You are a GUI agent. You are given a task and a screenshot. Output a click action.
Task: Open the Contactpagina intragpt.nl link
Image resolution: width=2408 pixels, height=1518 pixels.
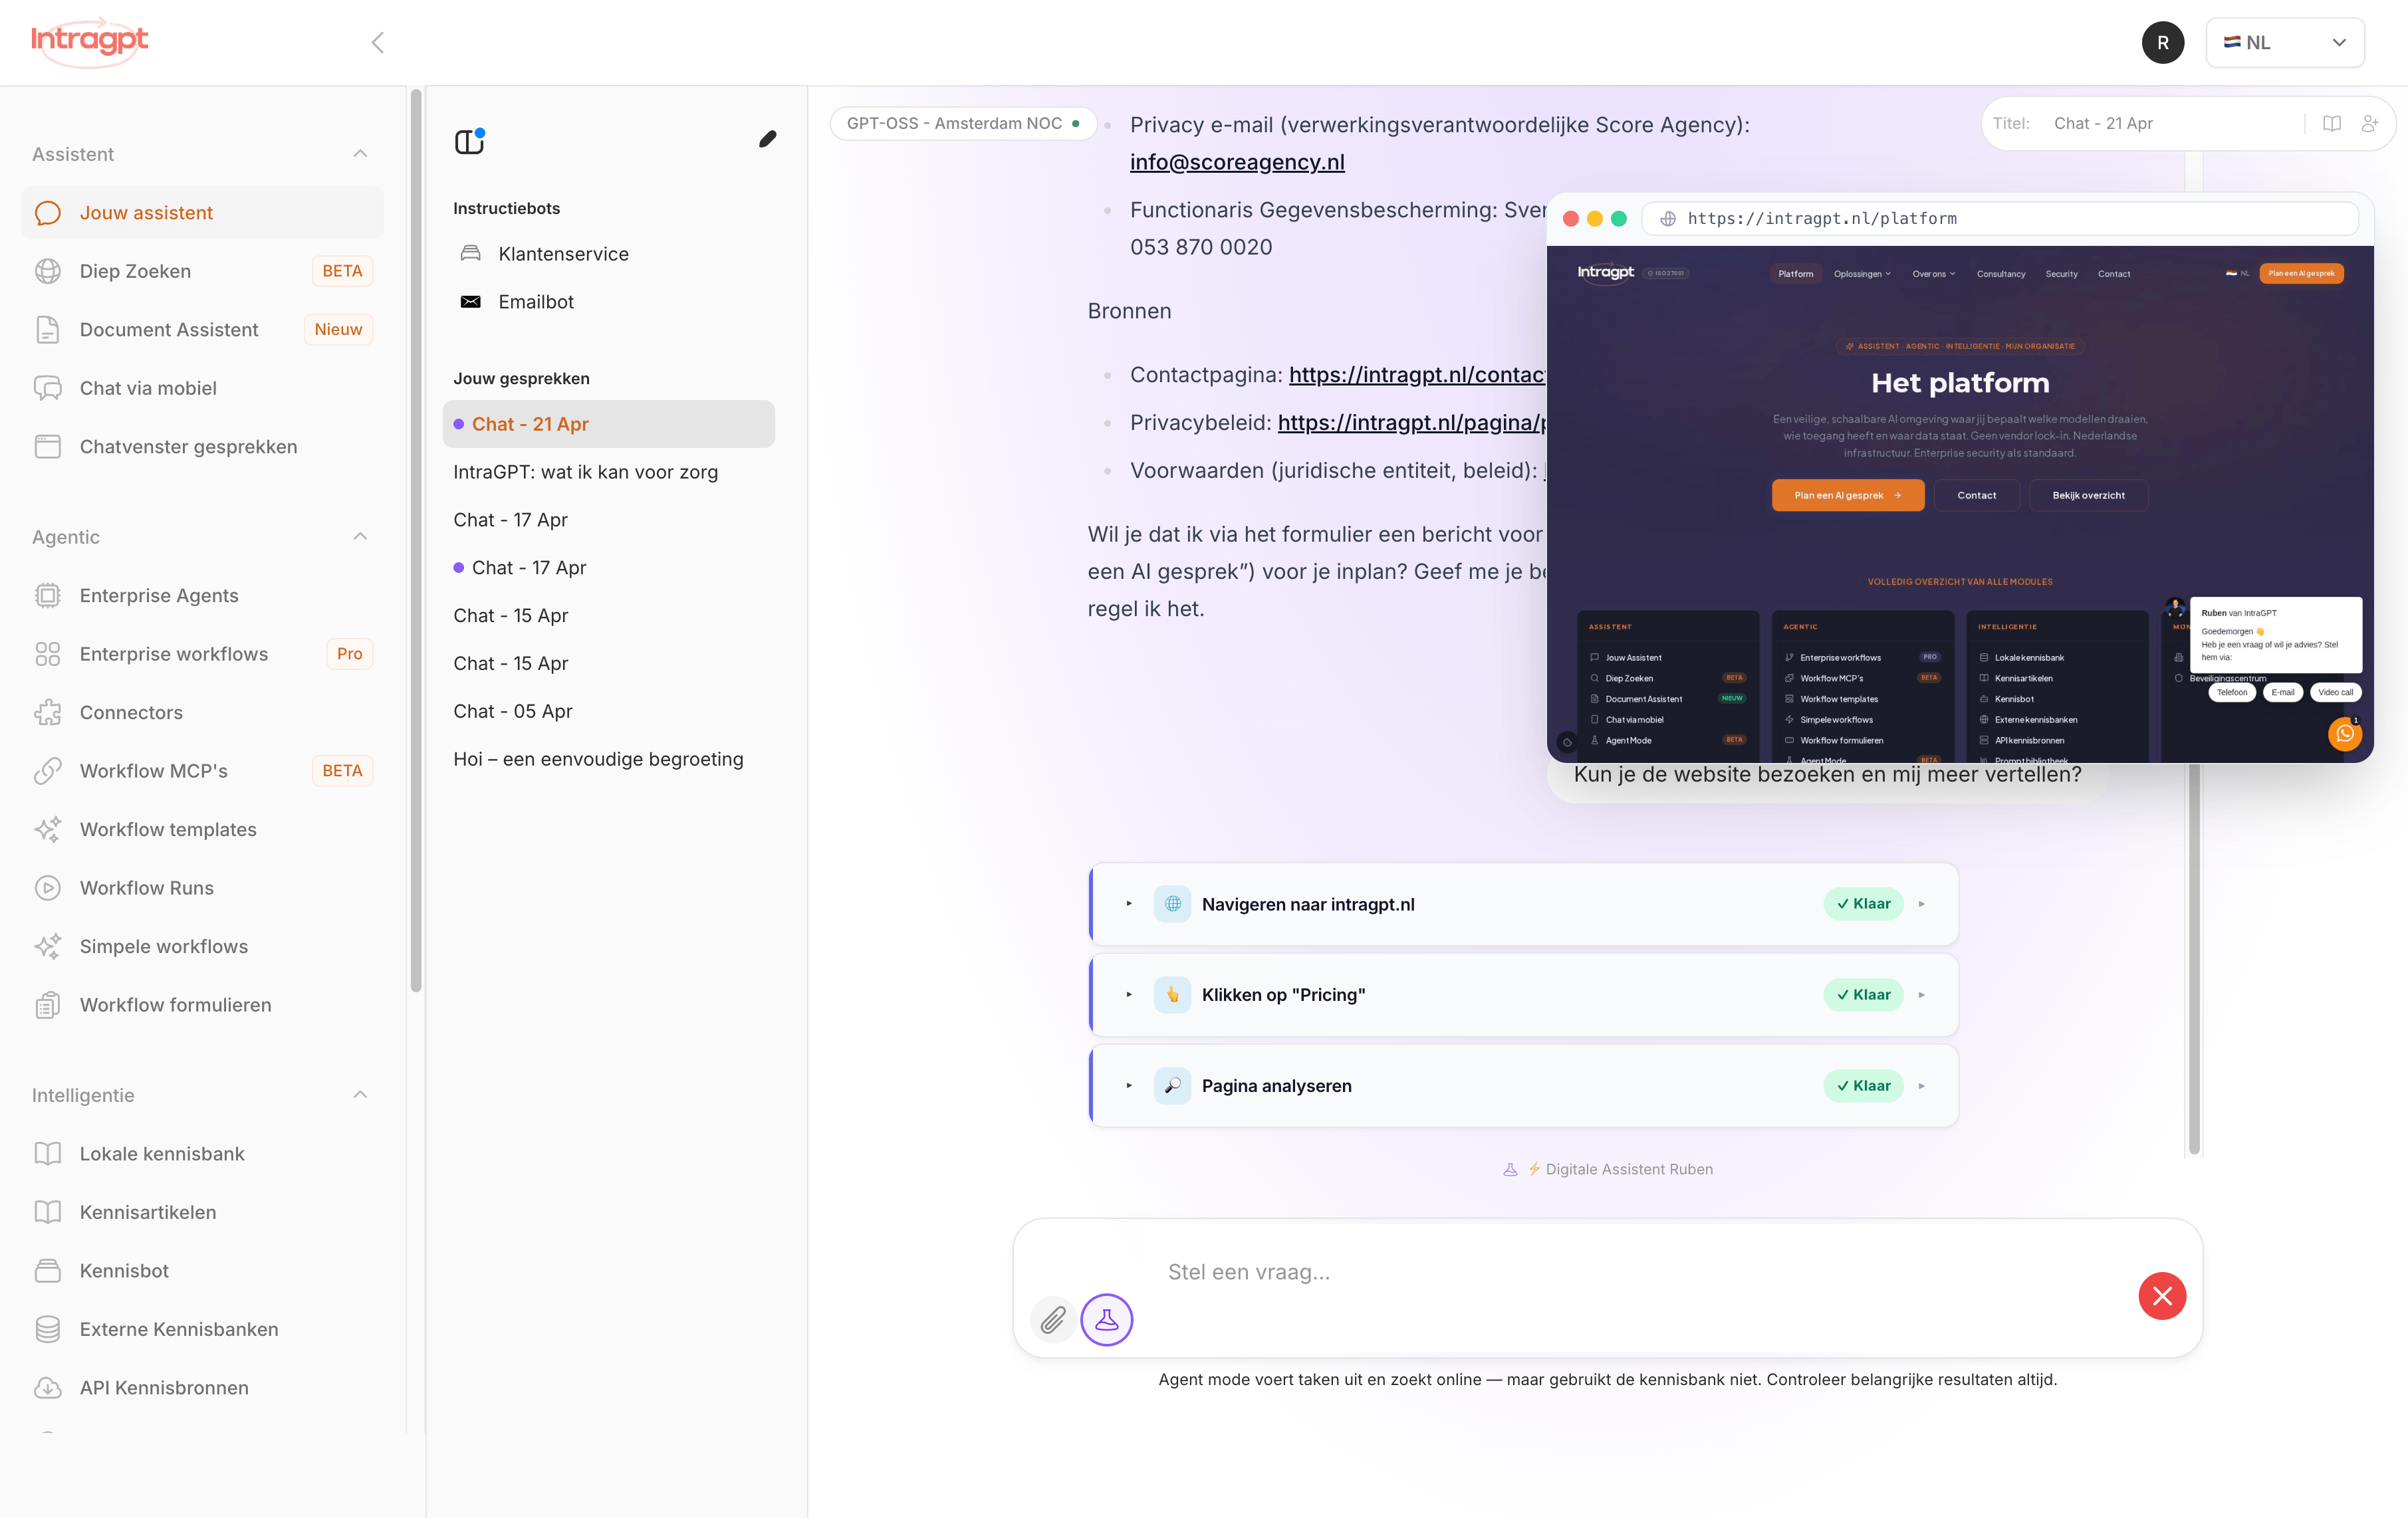tap(1417, 375)
